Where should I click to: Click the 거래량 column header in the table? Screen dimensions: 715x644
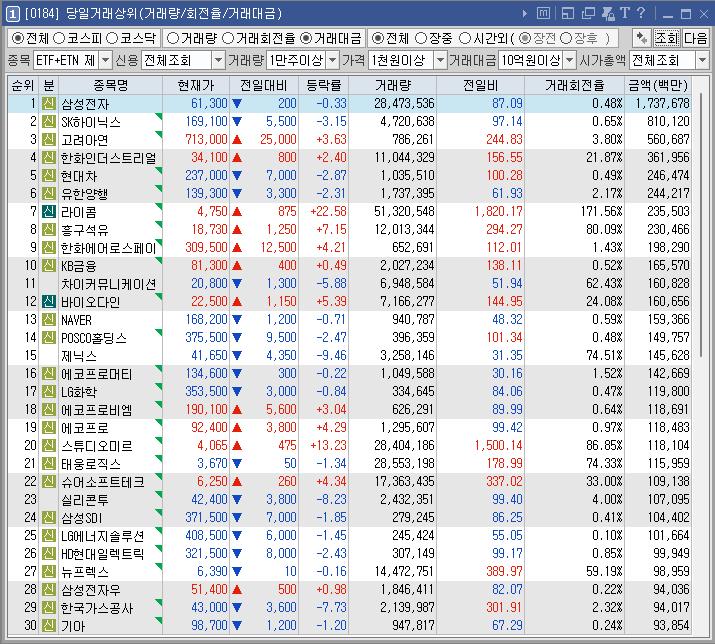393,85
